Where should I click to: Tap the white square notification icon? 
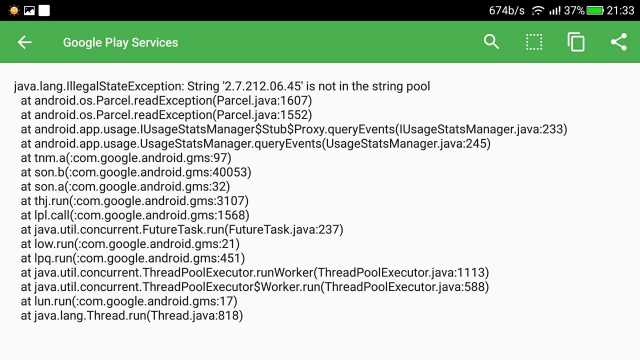pos(44,10)
